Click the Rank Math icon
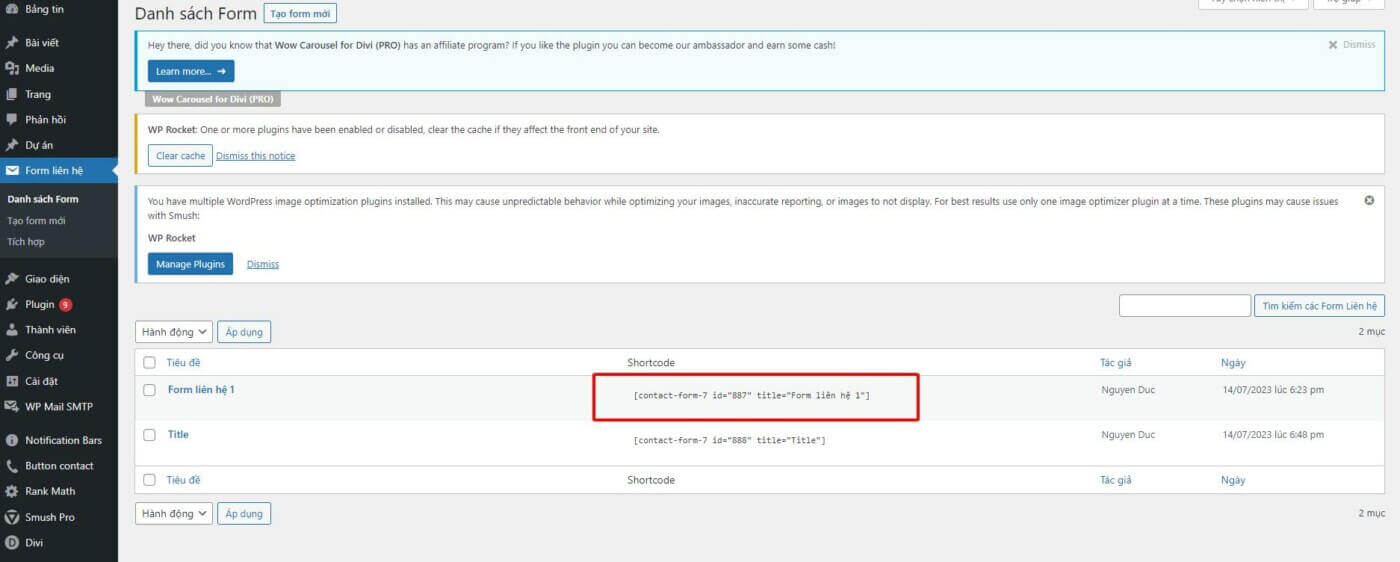 point(12,491)
